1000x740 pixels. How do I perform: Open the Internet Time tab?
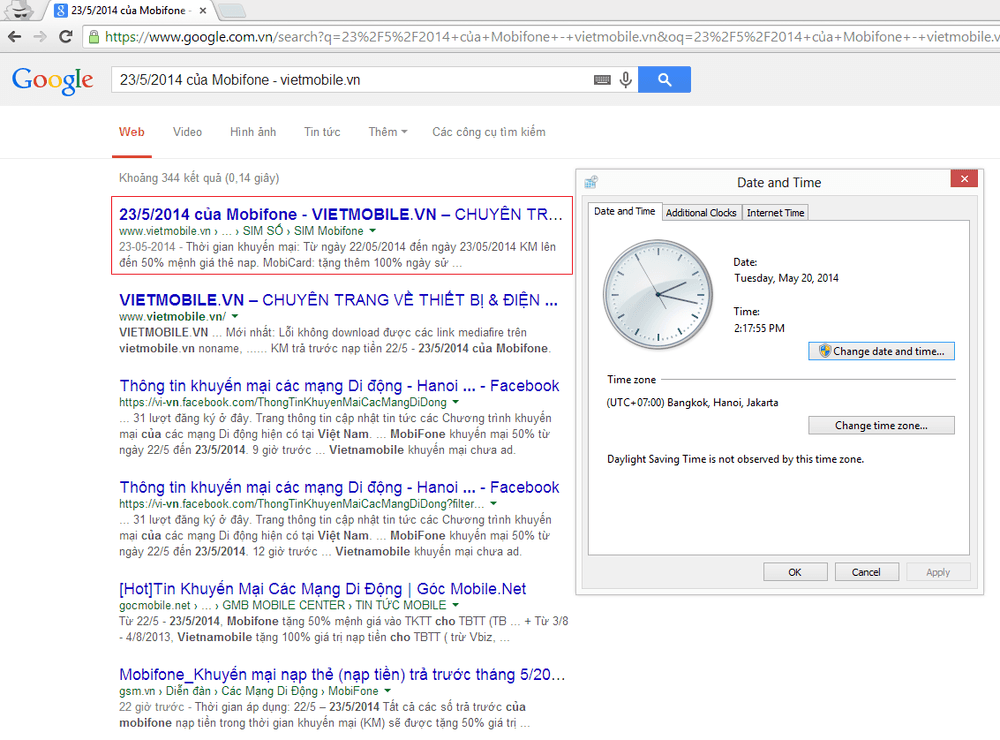(776, 213)
